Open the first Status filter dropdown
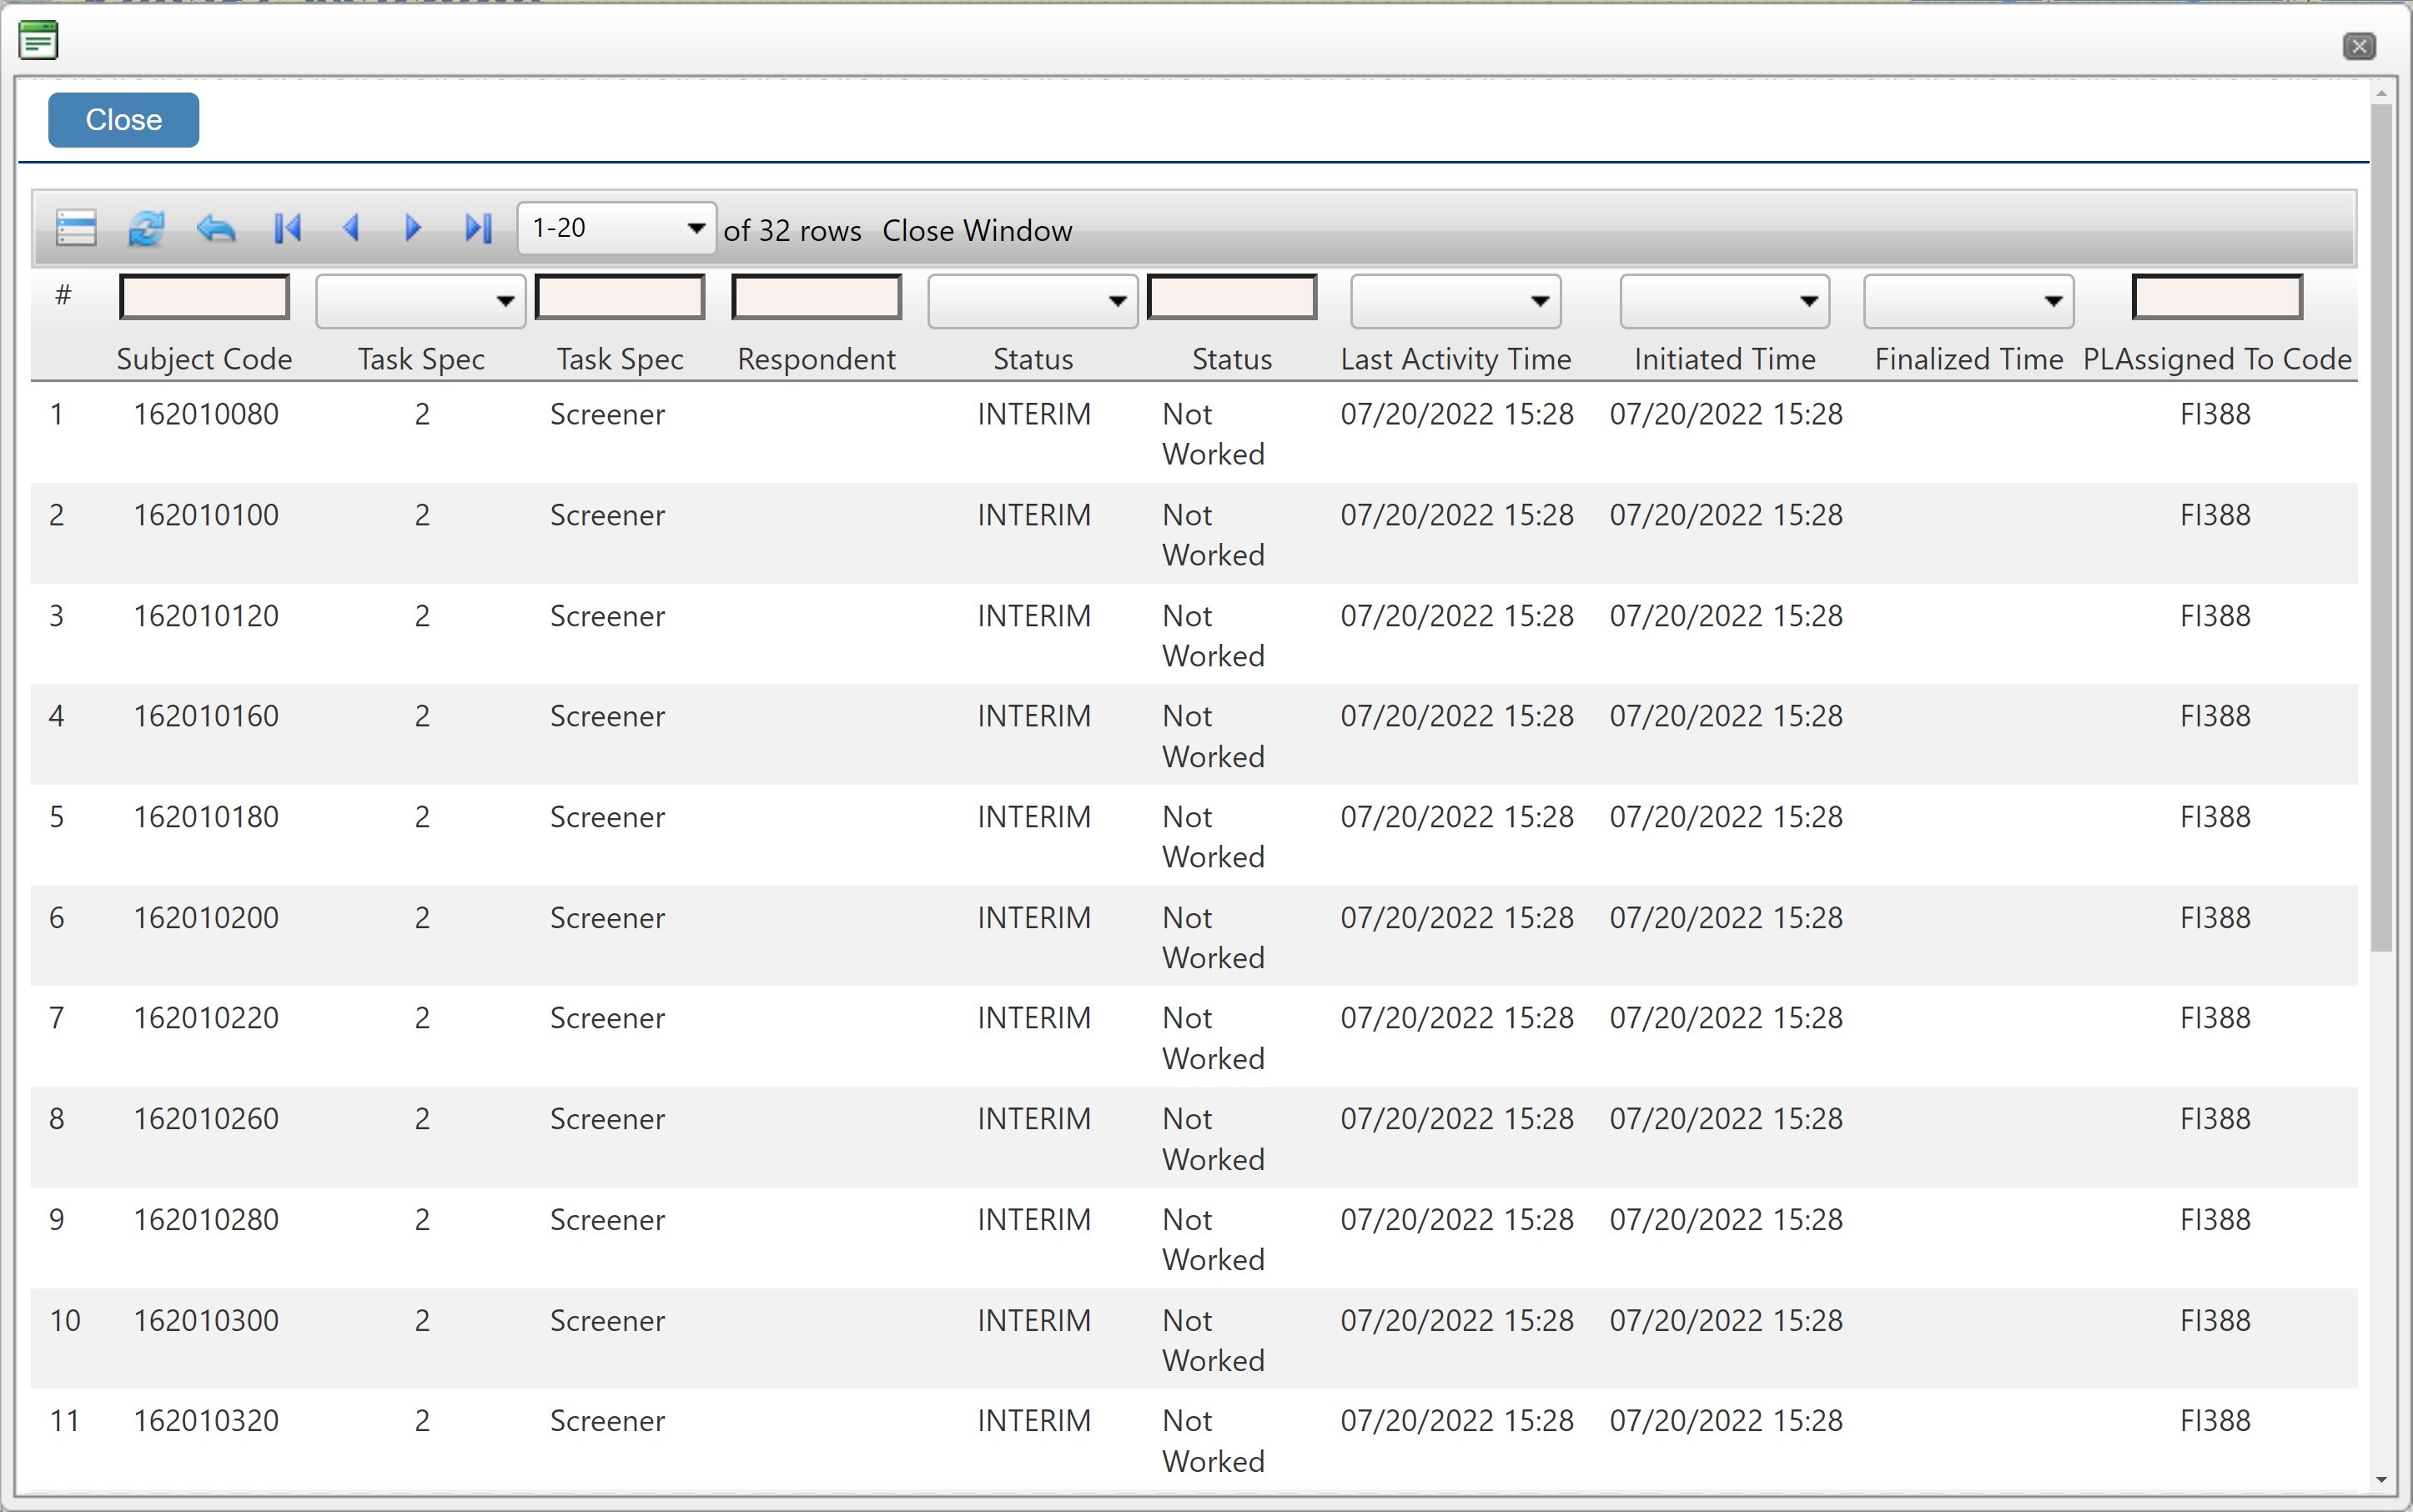2413x1512 pixels. click(x=1032, y=301)
